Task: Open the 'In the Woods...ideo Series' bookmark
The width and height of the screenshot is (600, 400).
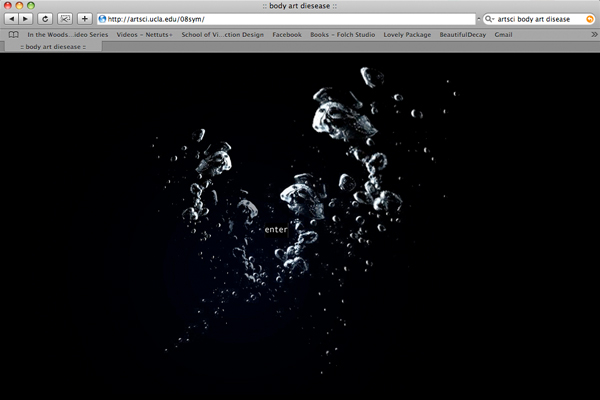Action: [67, 34]
